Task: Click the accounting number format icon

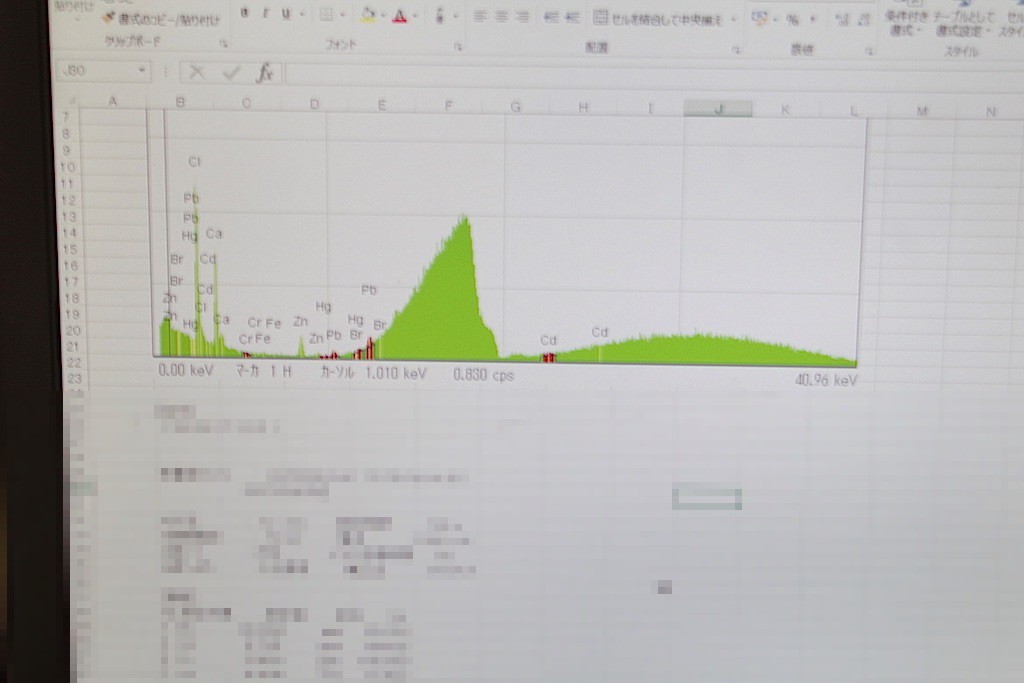Action: click(759, 19)
